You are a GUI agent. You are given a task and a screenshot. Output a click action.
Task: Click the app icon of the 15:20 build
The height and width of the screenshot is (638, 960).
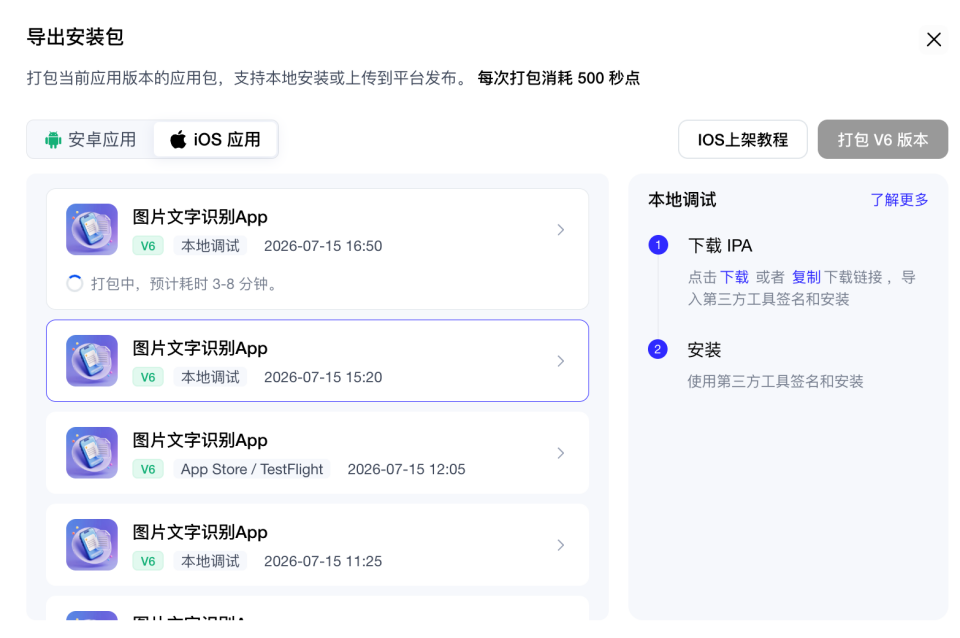92,361
